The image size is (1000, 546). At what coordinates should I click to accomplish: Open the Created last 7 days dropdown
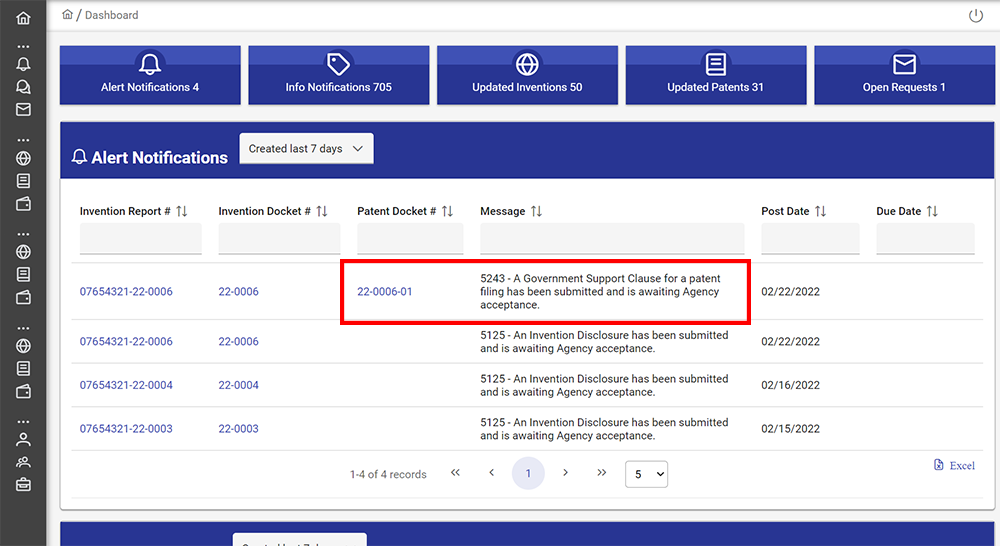[306, 149]
